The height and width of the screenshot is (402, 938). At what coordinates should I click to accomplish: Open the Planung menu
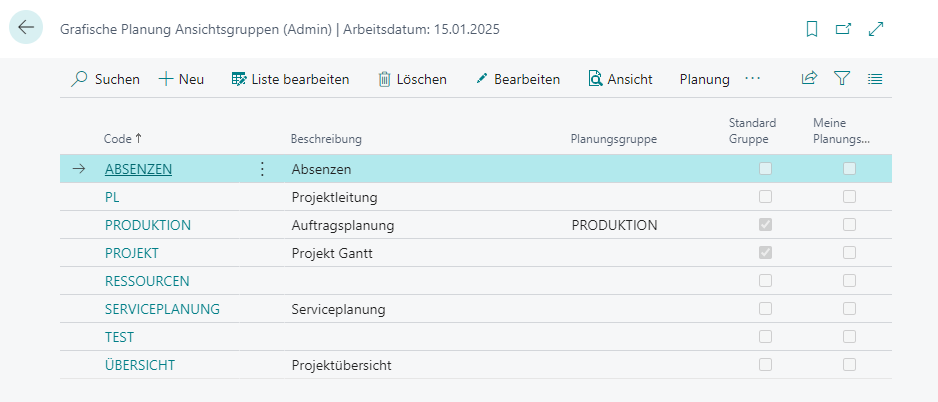coord(705,79)
